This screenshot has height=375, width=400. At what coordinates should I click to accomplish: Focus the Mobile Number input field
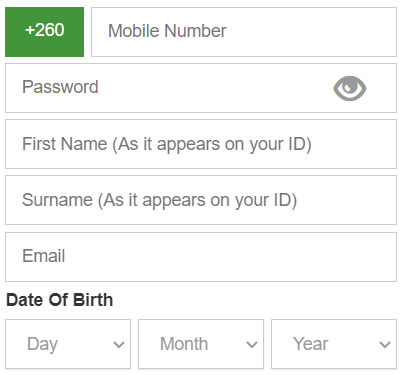(x=244, y=32)
